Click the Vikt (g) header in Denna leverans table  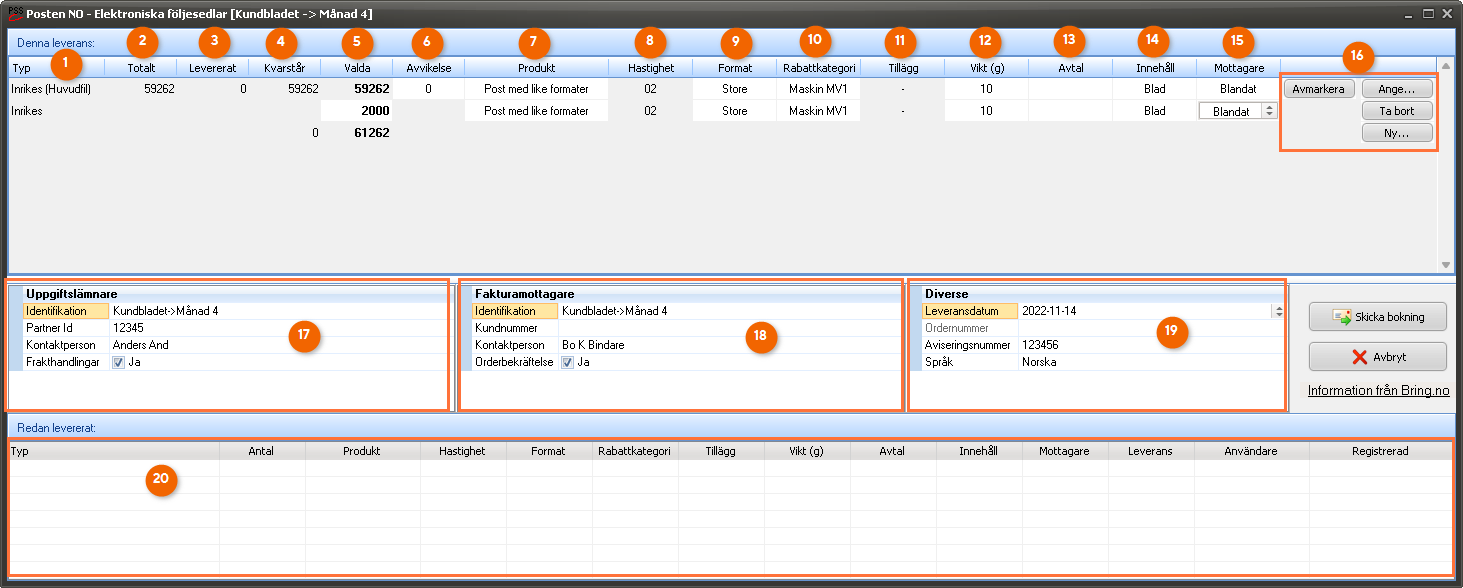(986, 68)
